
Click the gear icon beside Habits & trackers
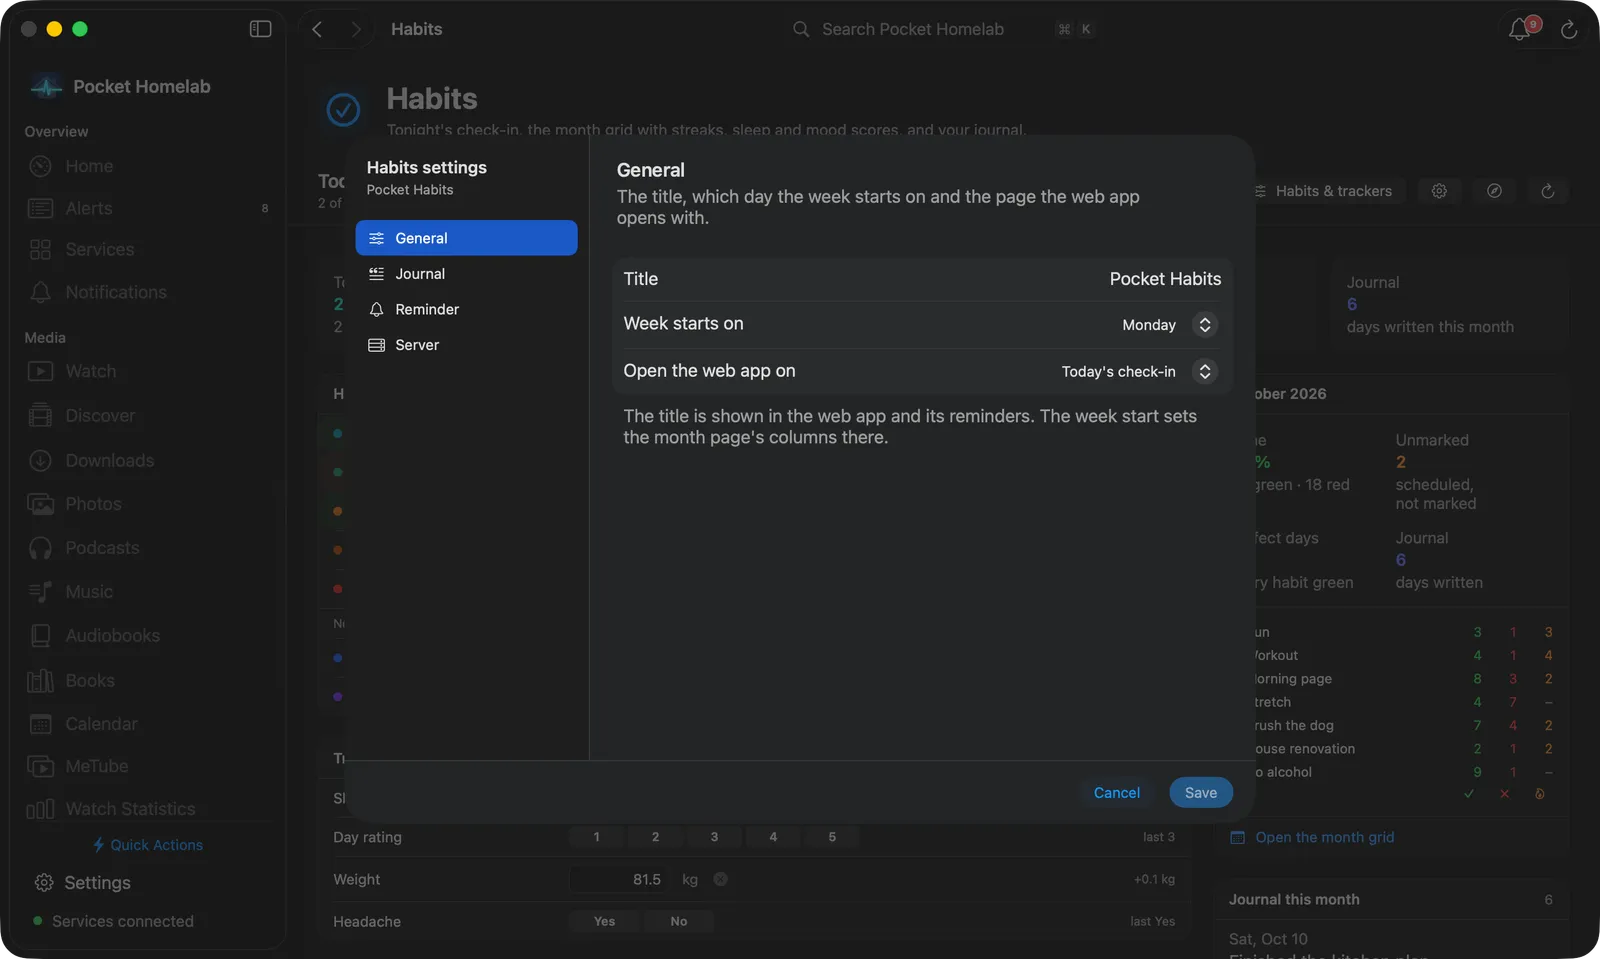coord(1439,191)
